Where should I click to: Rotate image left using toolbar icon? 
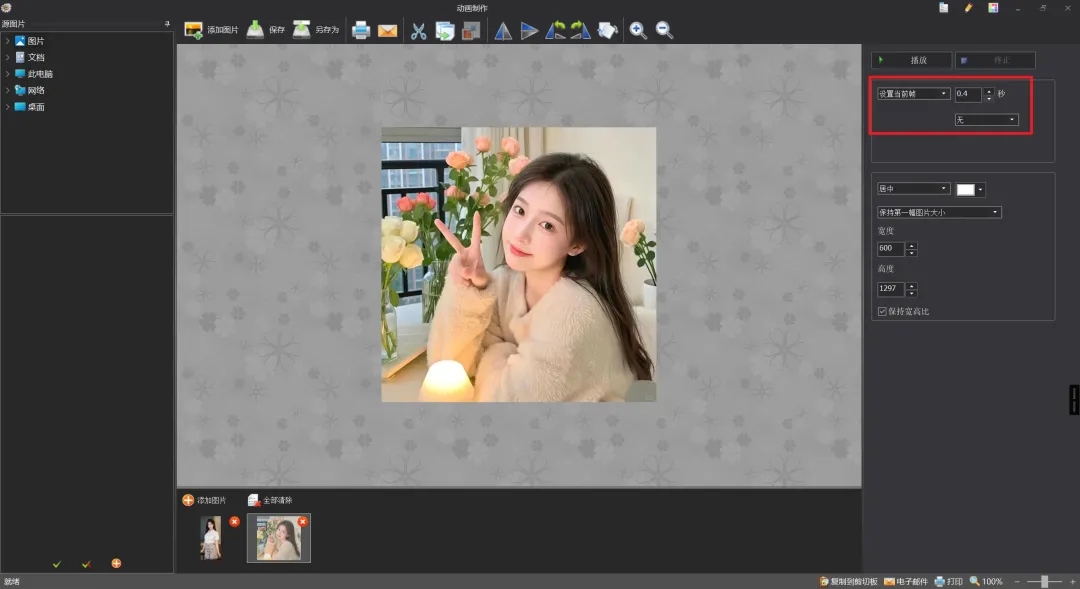pos(555,30)
